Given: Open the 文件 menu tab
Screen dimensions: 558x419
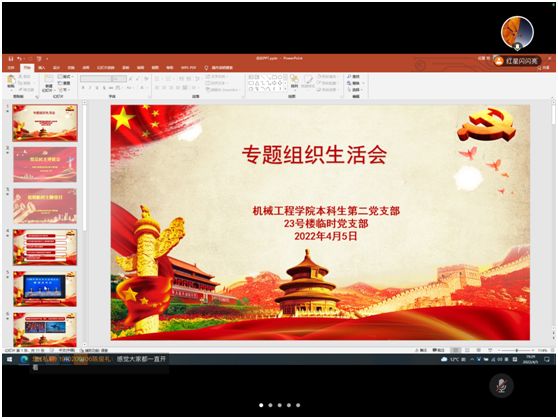Looking at the screenshot, I should point(11,68).
